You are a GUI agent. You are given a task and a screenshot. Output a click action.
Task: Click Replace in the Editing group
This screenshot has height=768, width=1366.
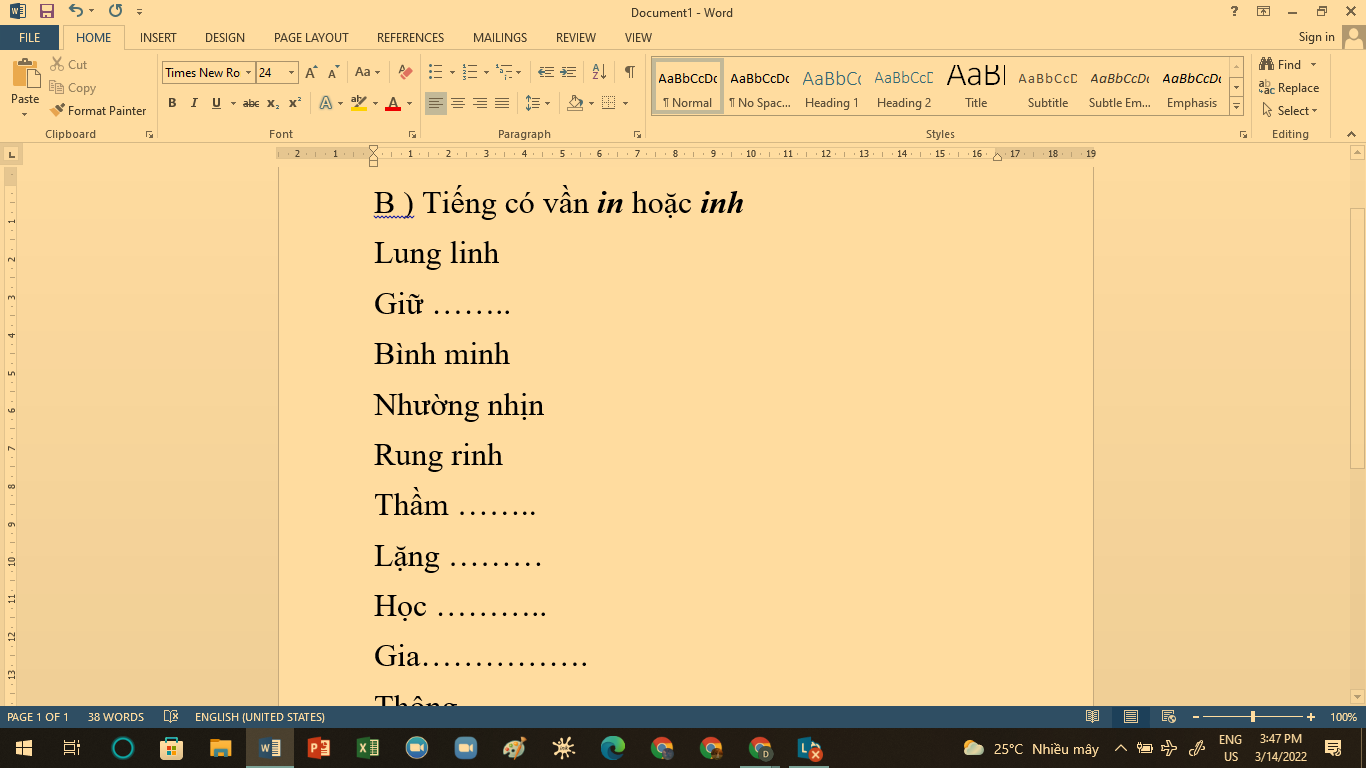click(1289, 87)
